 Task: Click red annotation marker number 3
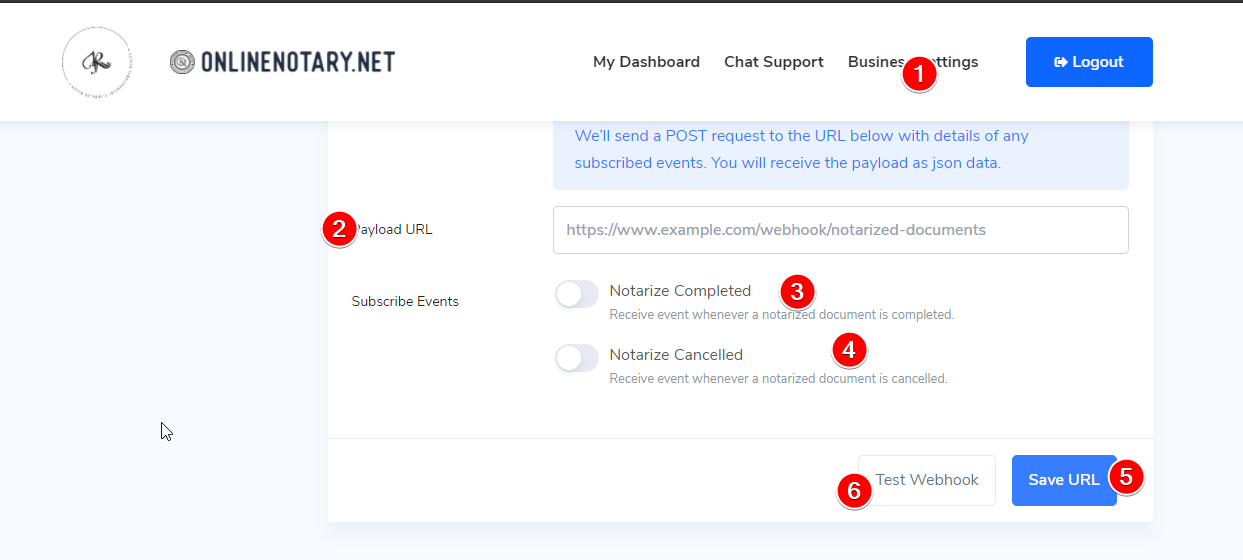click(797, 291)
